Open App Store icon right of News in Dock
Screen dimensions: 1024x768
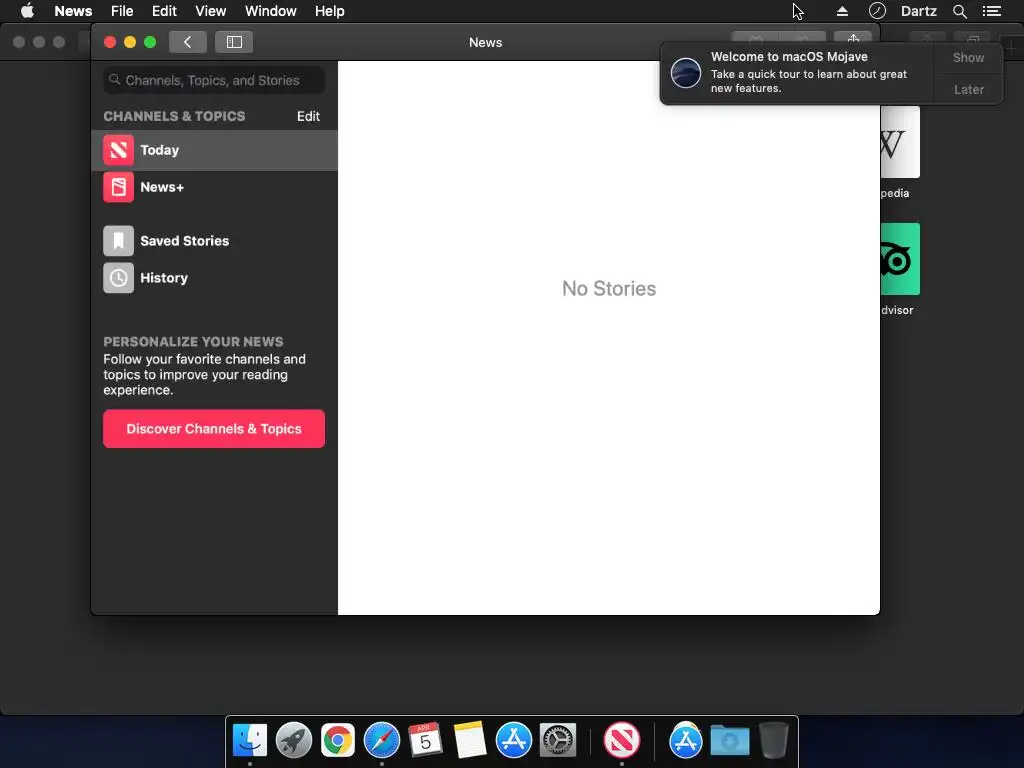point(686,741)
